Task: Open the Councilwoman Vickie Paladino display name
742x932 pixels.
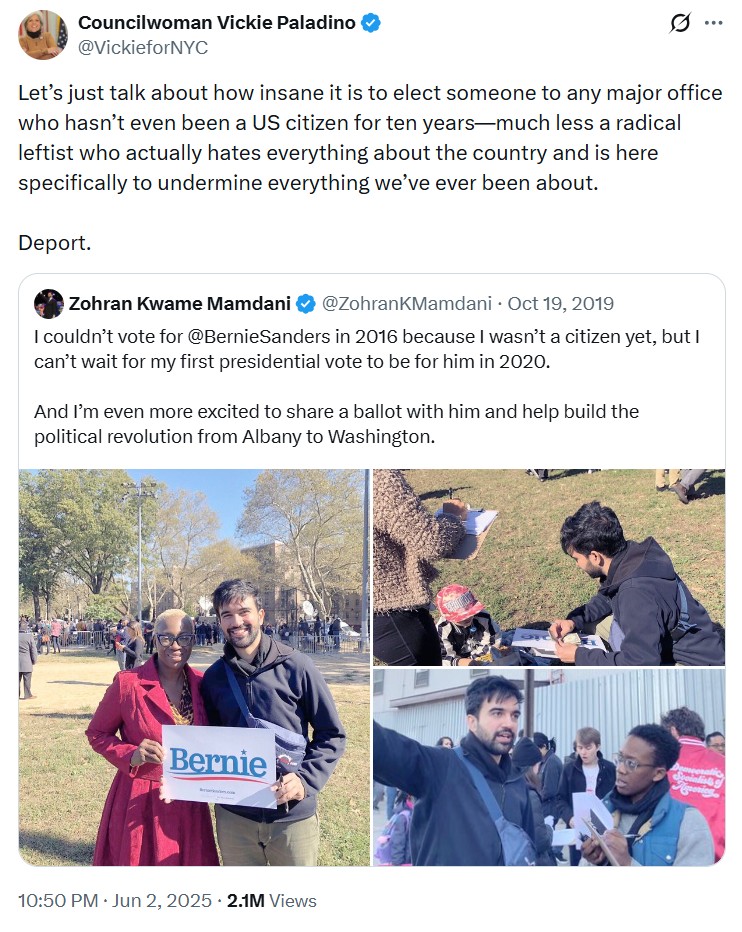Action: (216, 23)
